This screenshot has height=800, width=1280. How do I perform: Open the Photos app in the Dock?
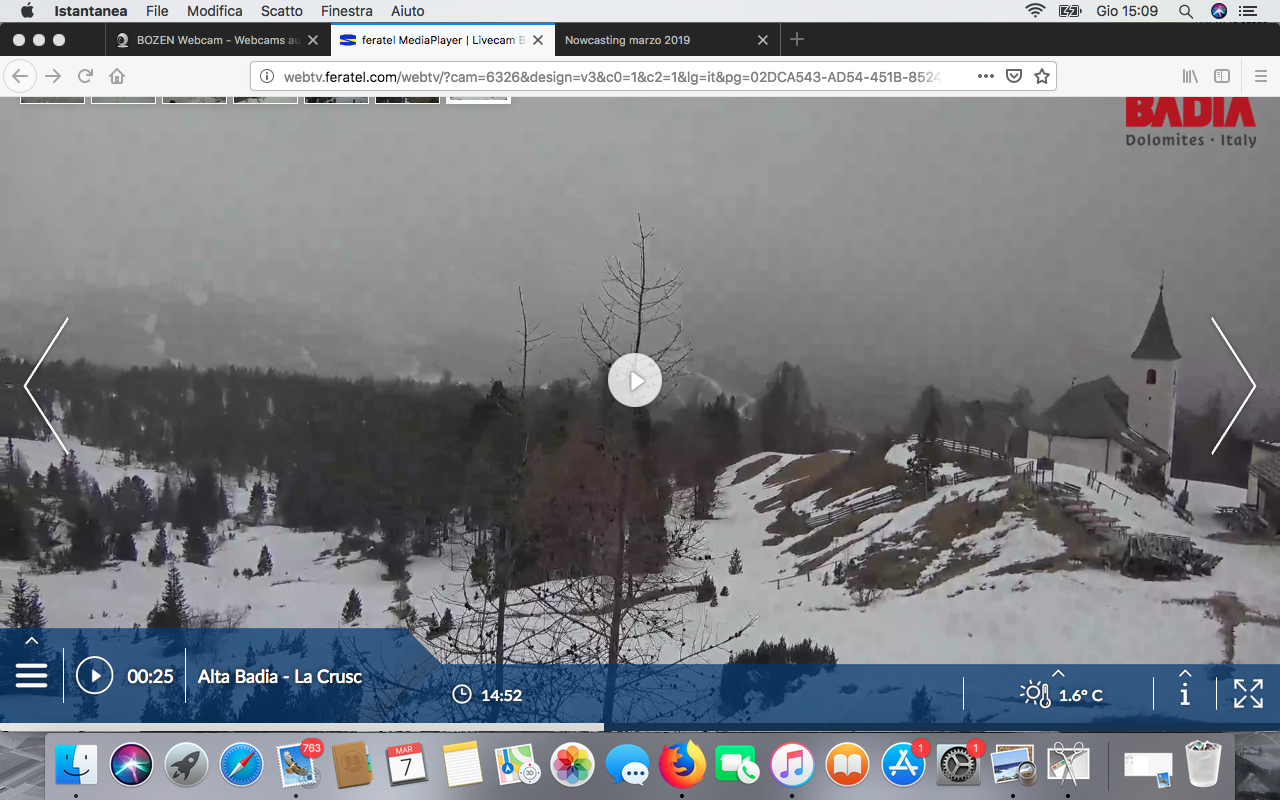click(573, 766)
